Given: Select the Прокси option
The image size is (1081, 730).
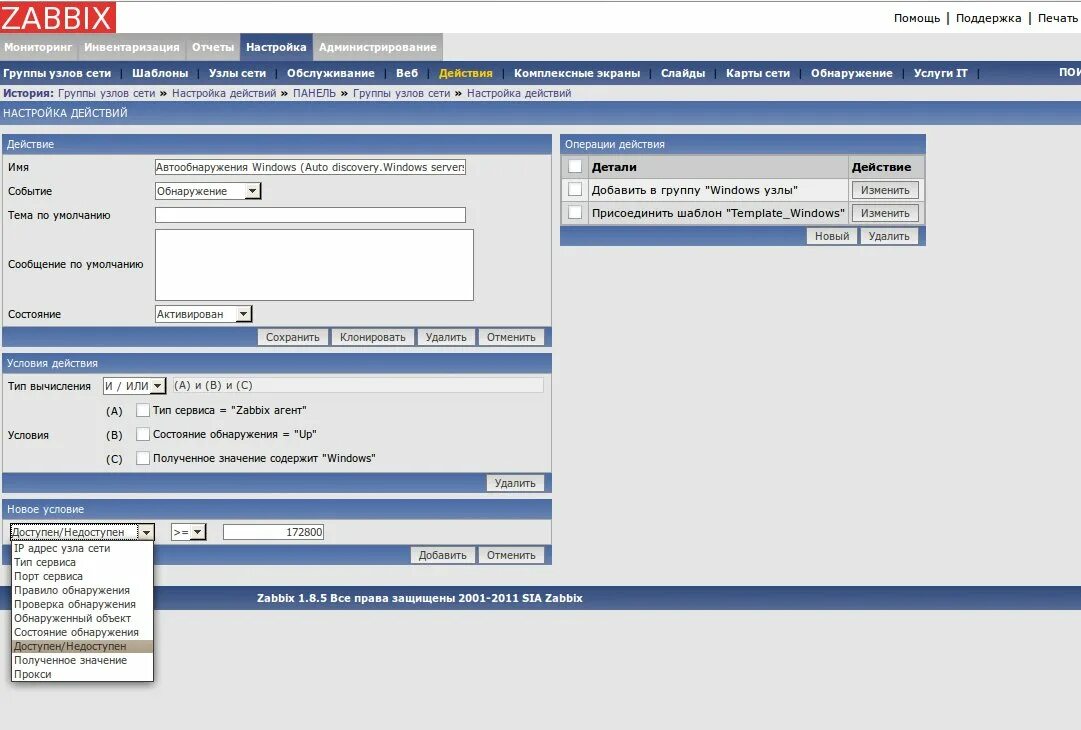Looking at the screenshot, I should click(x=82, y=675).
